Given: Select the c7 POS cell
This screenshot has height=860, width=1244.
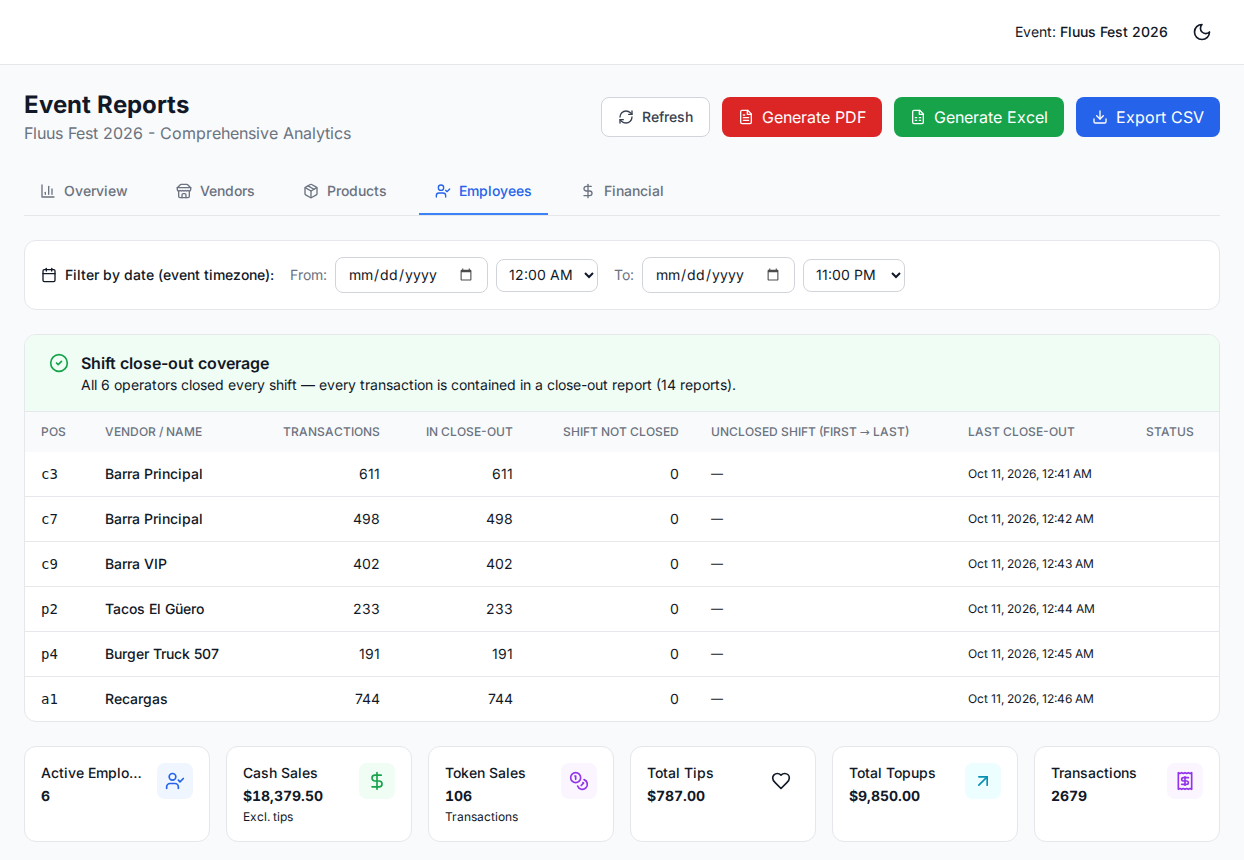Looking at the screenshot, I should pyautogui.click(x=49, y=519).
